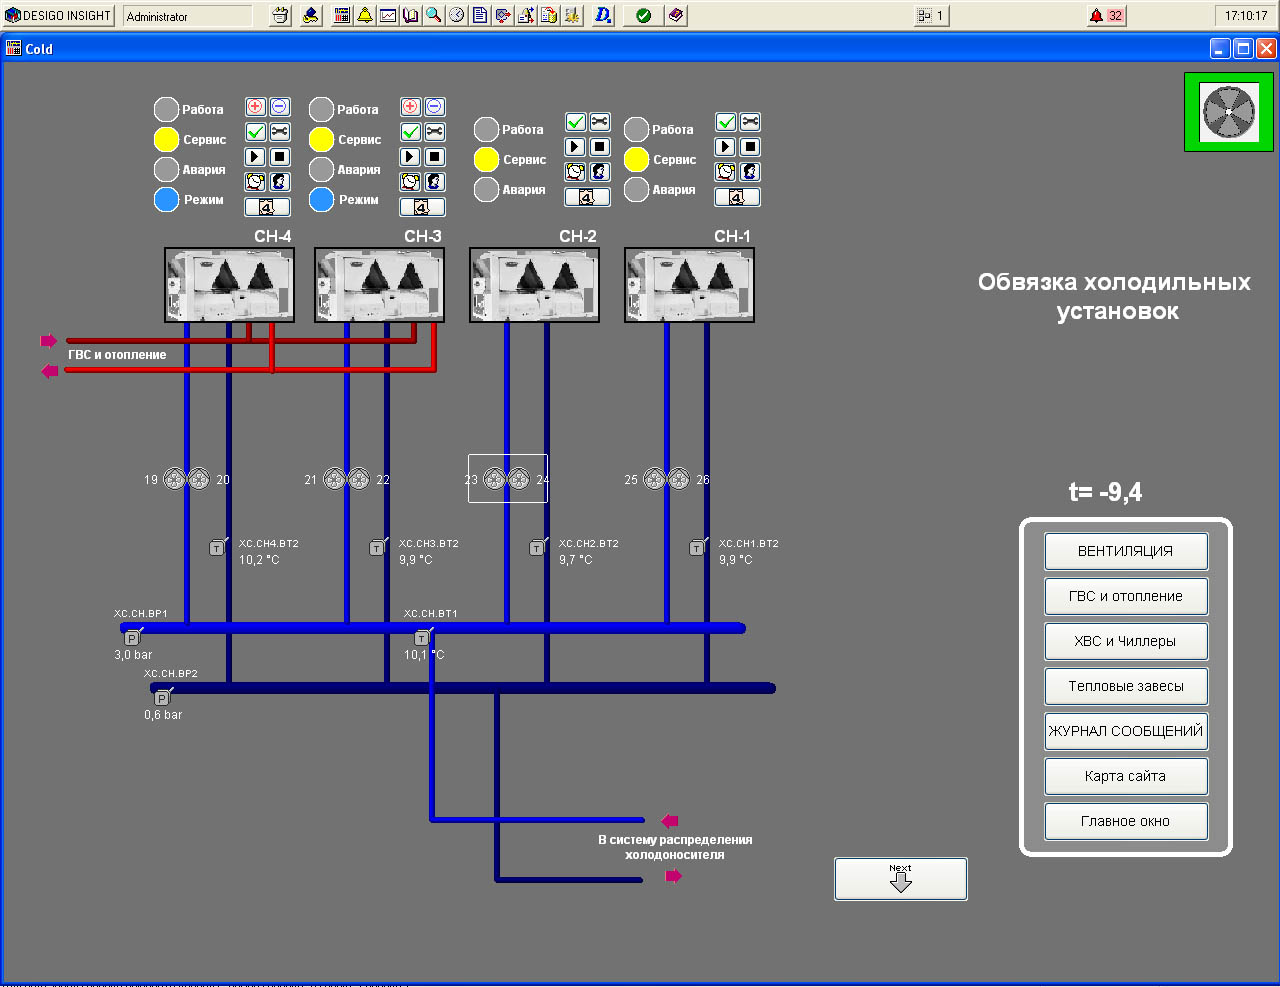Click the alarm clock icon for CH-2
This screenshot has height=987, width=1280.
[x=575, y=172]
